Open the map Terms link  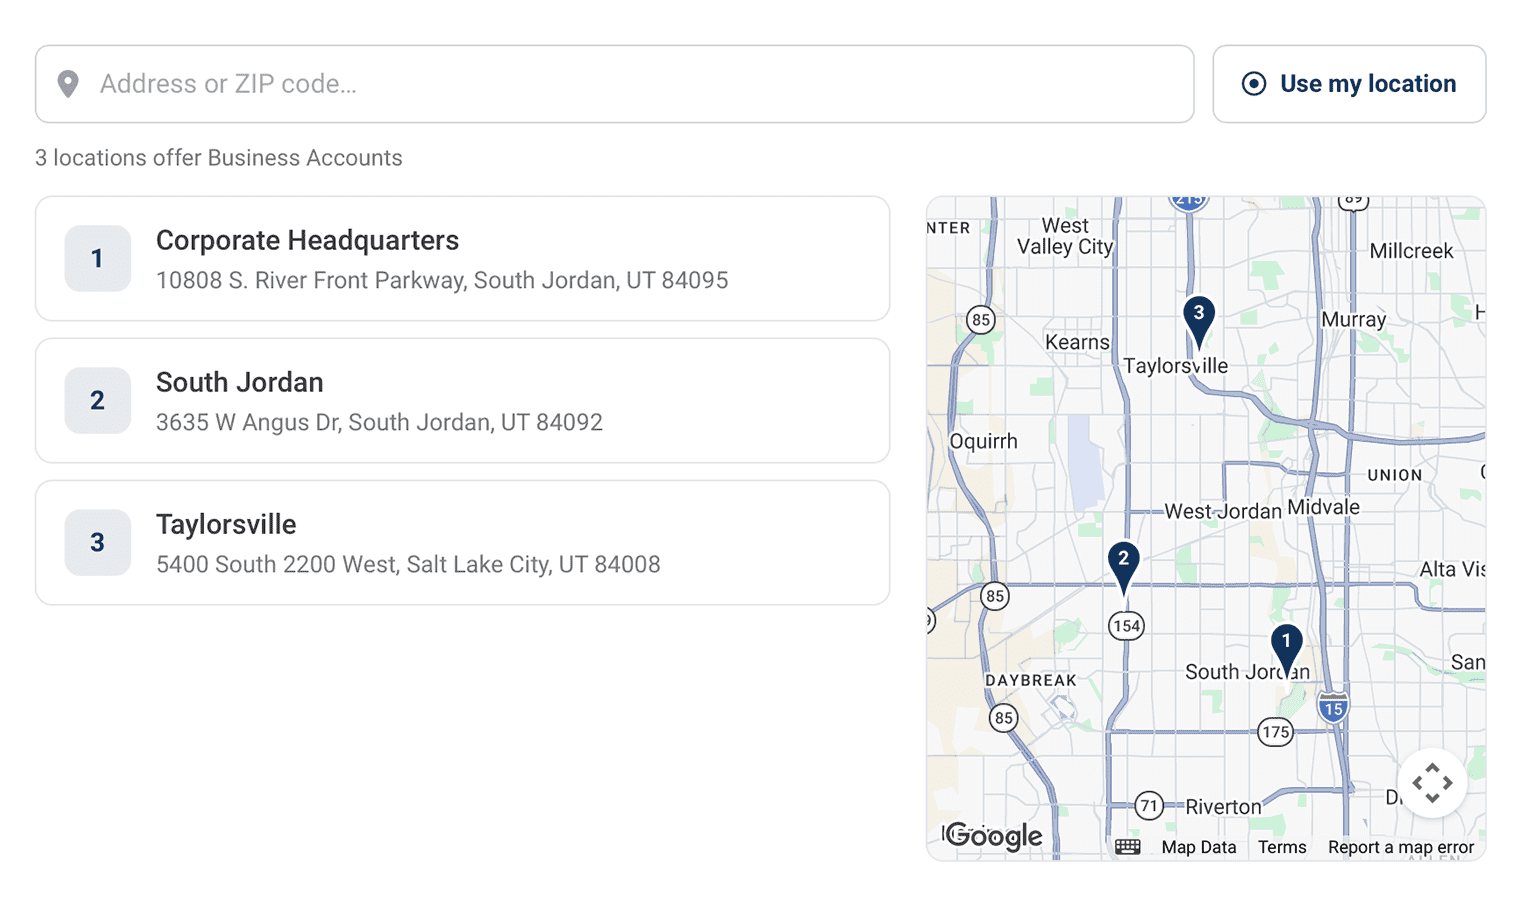pos(1282,847)
